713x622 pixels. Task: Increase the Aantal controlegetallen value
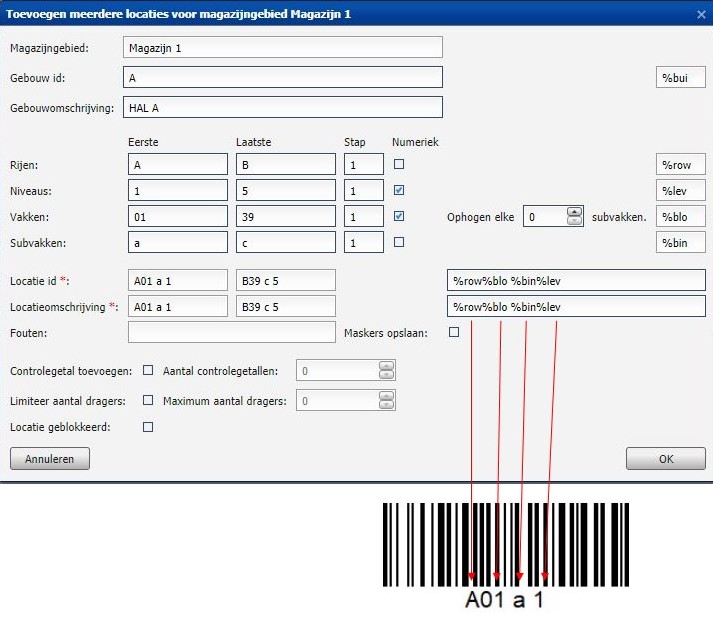(x=387, y=366)
